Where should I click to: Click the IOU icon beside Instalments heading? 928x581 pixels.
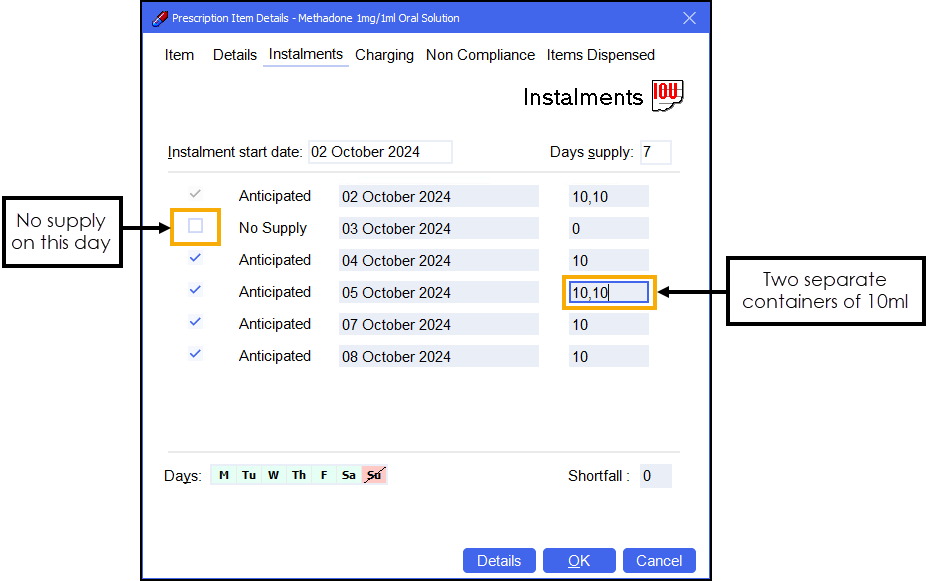[x=667, y=96]
